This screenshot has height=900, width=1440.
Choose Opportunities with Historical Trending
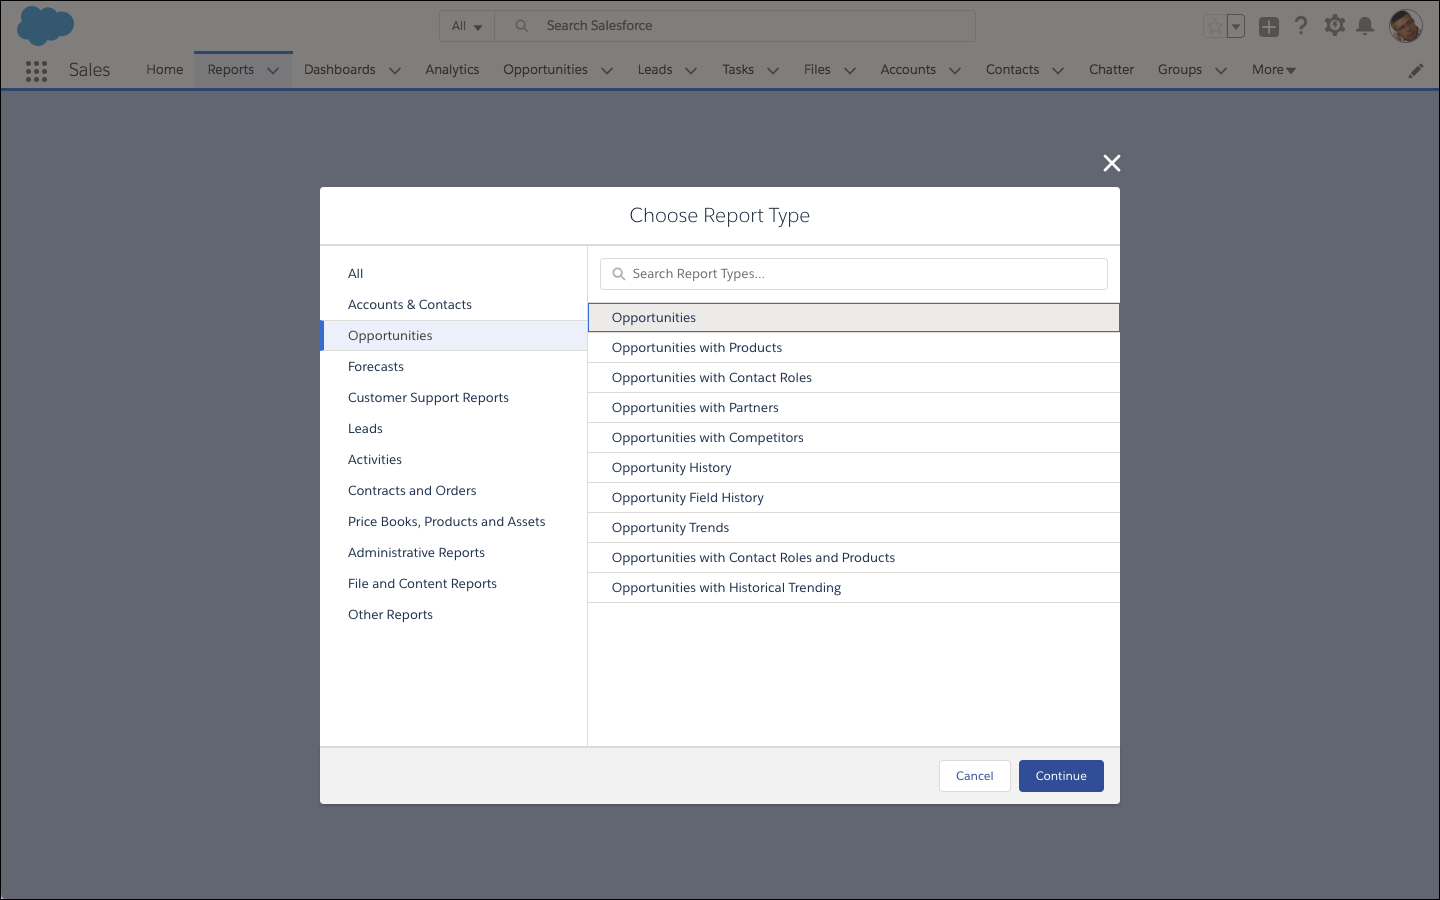(x=854, y=588)
